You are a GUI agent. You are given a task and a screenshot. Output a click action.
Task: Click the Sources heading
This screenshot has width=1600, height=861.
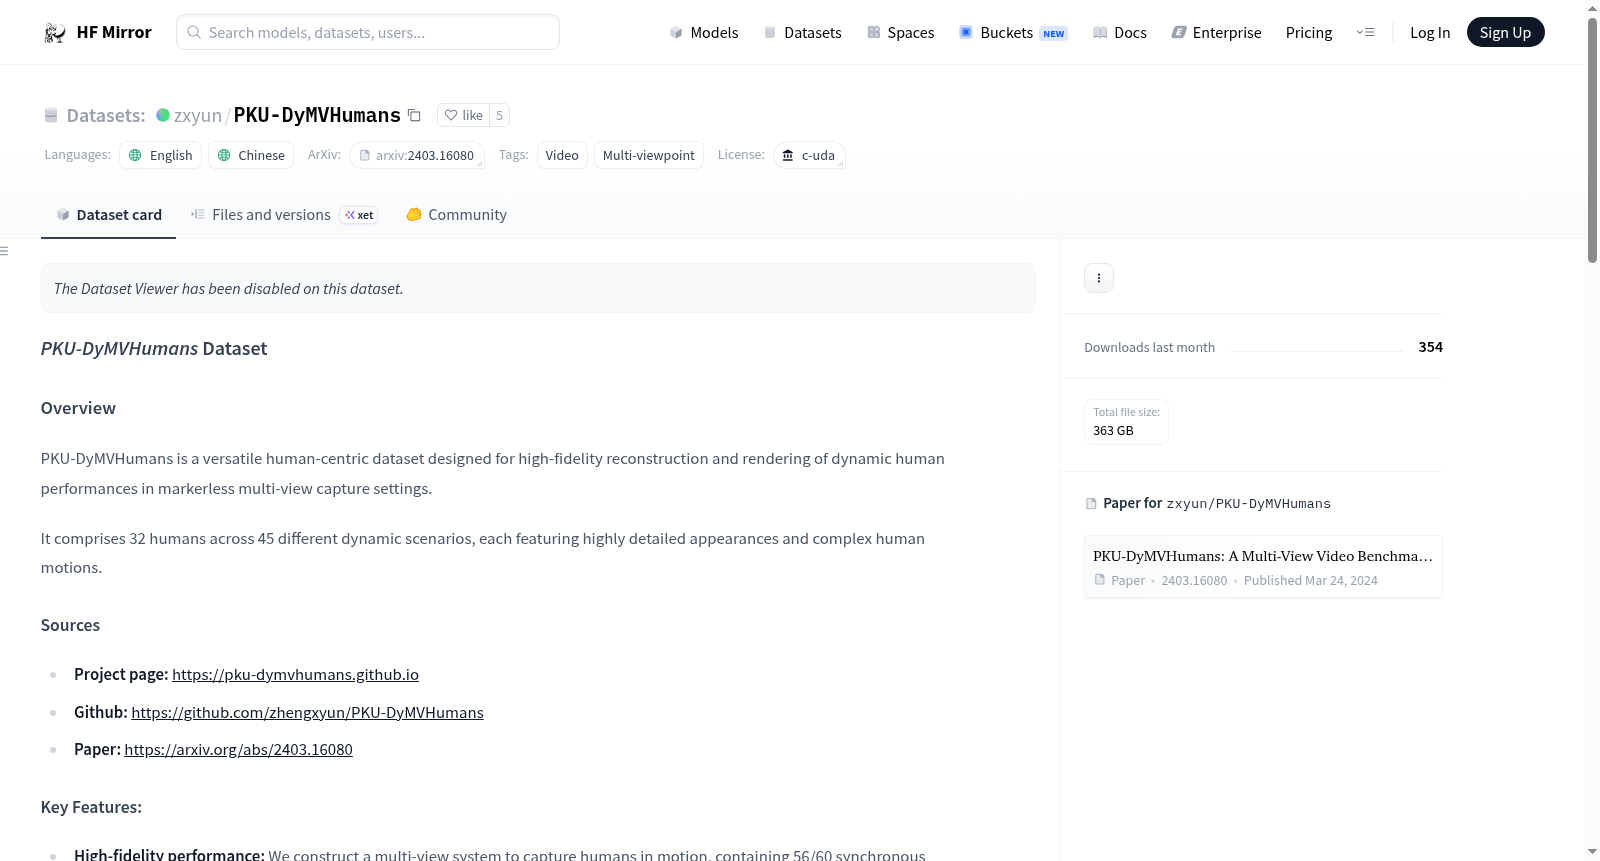[x=70, y=625]
